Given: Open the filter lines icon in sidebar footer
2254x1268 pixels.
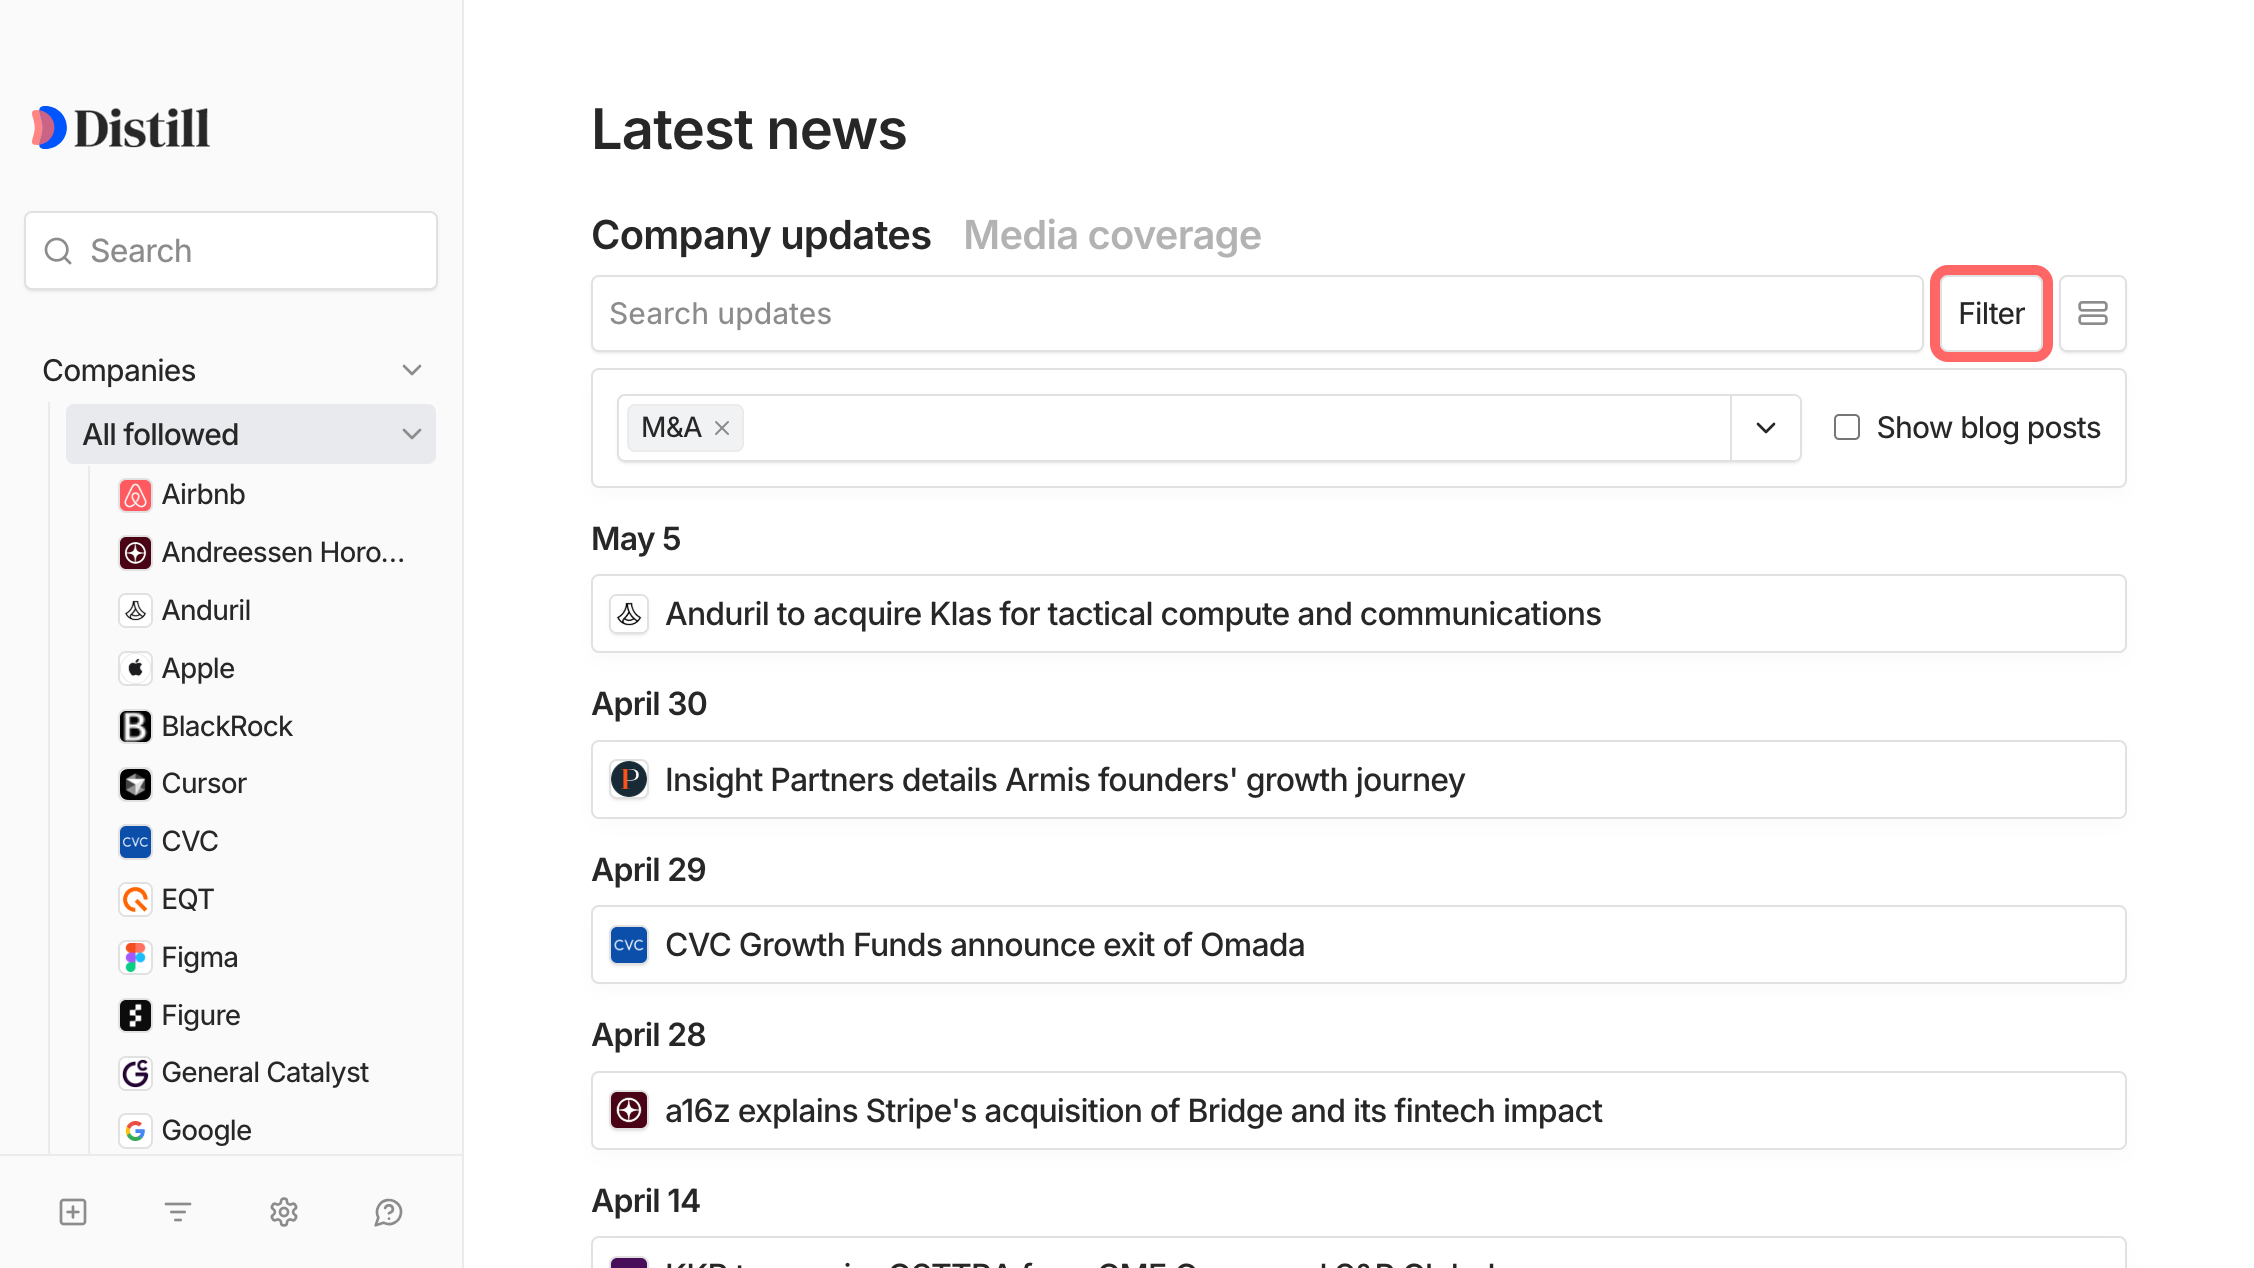Looking at the screenshot, I should tap(178, 1212).
